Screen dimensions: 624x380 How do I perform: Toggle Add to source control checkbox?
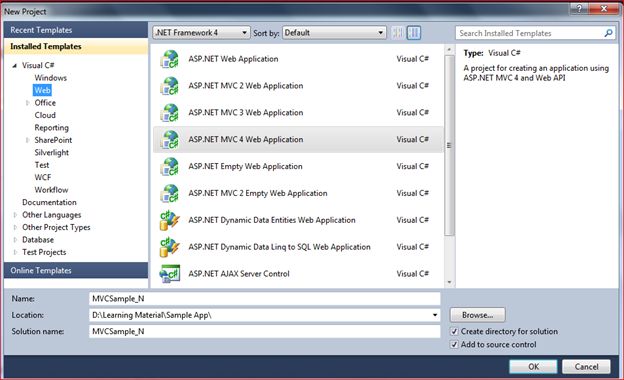[454, 345]
